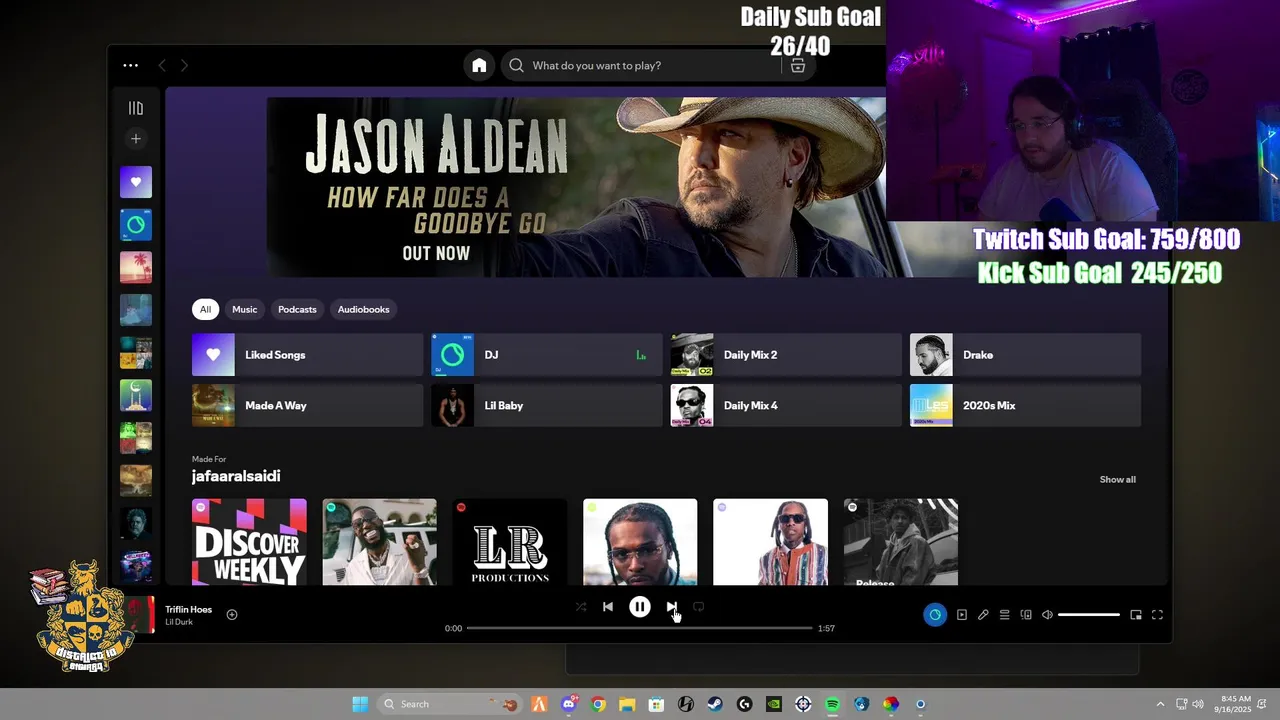Click the blue DJ button in player
This screenshot has width=1280, height=720.
pos(935,615)
